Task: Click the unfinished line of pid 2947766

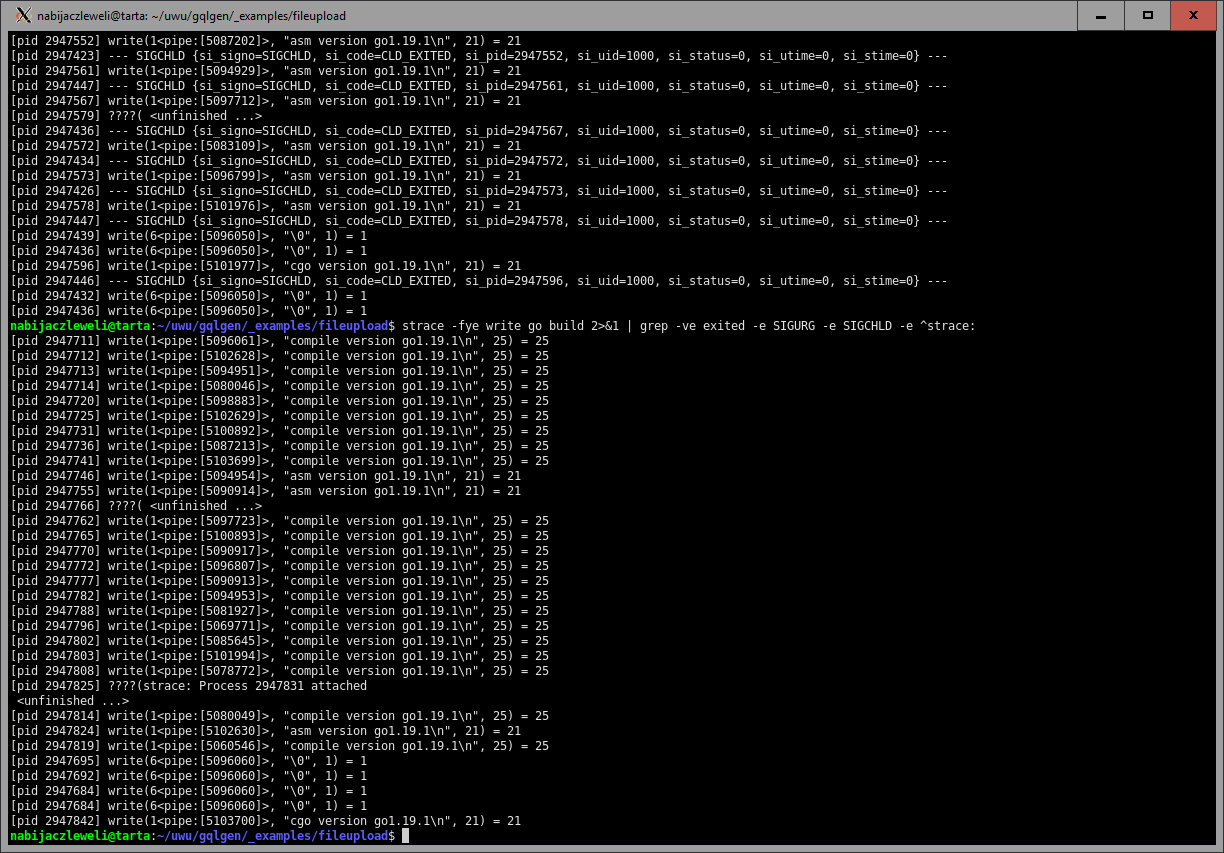Action: 136,506
